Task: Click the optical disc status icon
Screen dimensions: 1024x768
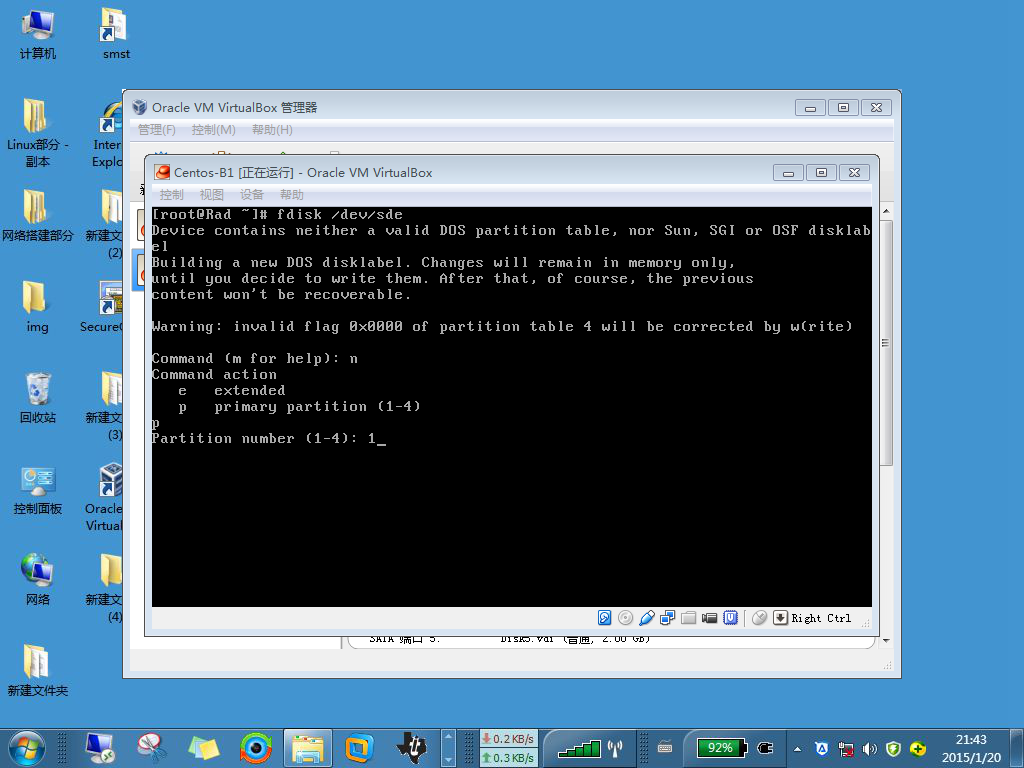Action: 625,618
